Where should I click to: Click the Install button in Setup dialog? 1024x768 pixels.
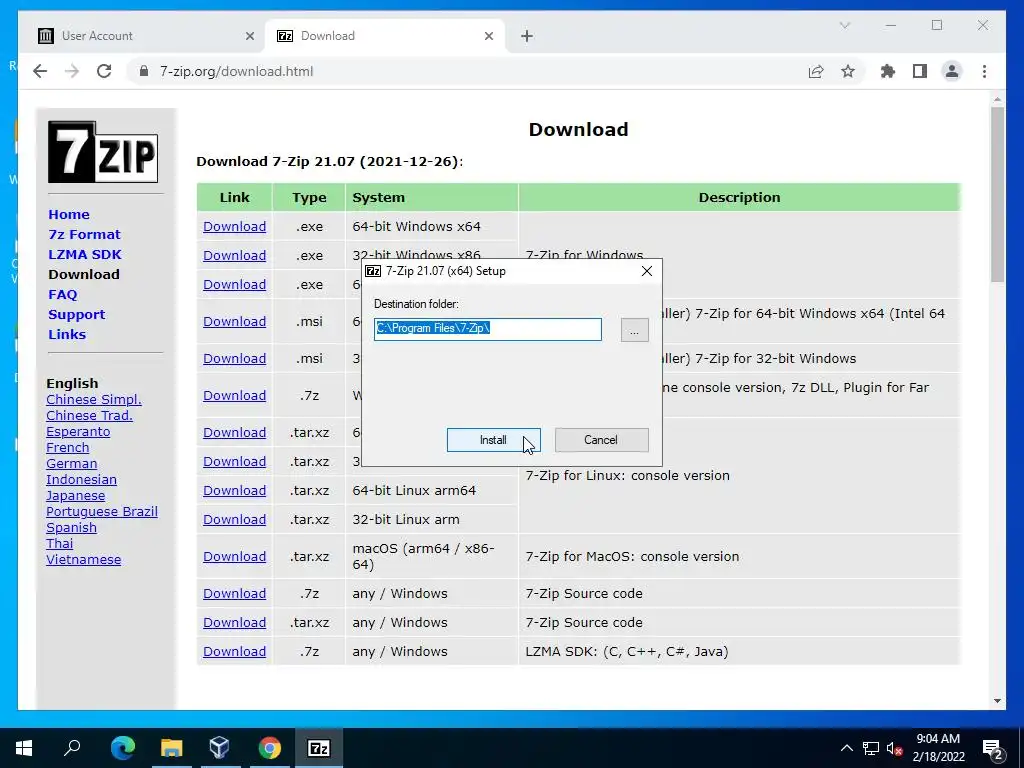pos(493,440)
